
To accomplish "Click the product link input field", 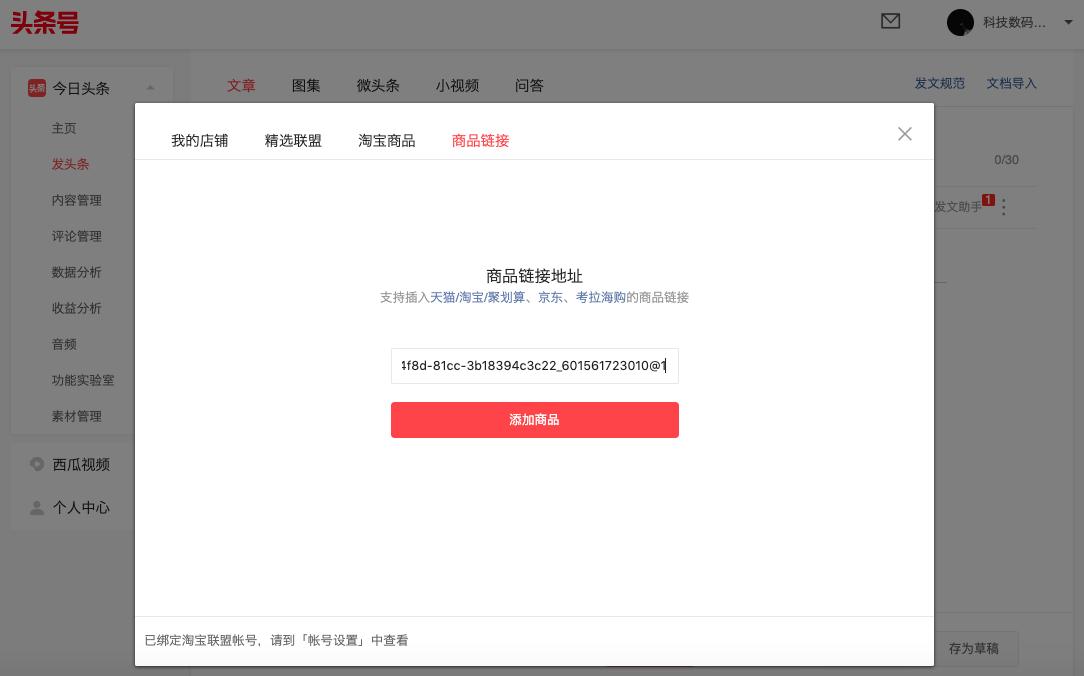I will point(535,366).
